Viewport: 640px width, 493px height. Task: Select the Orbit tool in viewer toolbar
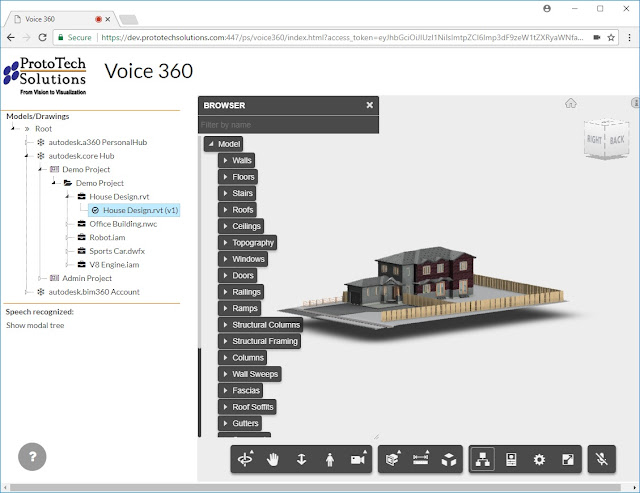pos(245,460)
